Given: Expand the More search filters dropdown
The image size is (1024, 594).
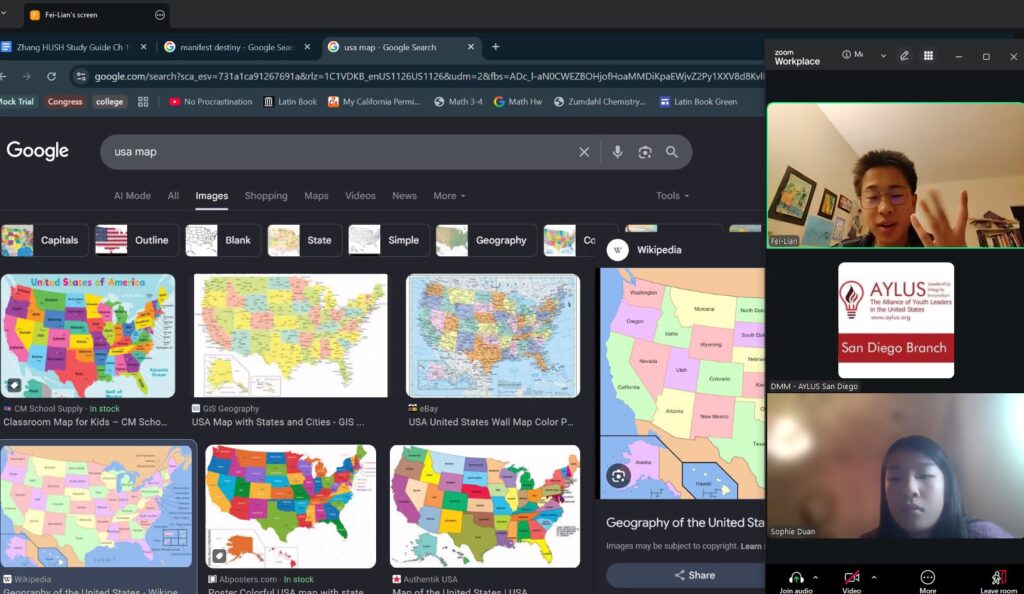Looking at the screenshot, I should click(x=449, y=196).
